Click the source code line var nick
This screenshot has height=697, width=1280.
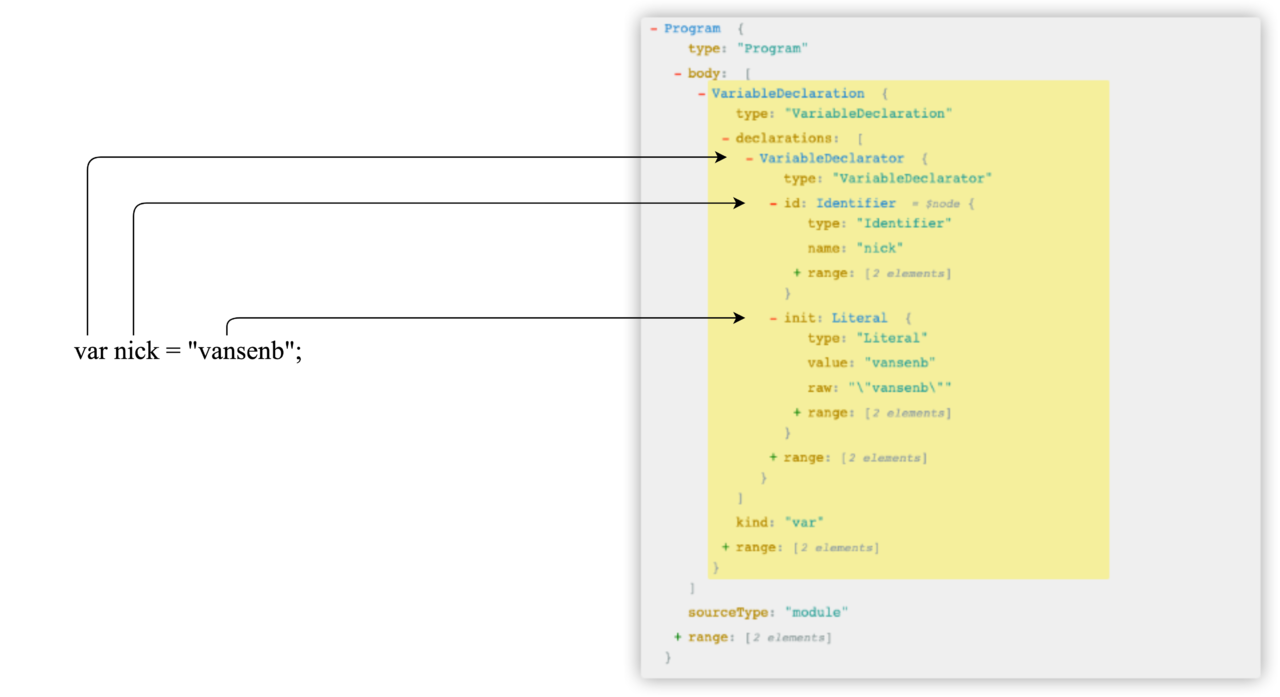(188, 352)
